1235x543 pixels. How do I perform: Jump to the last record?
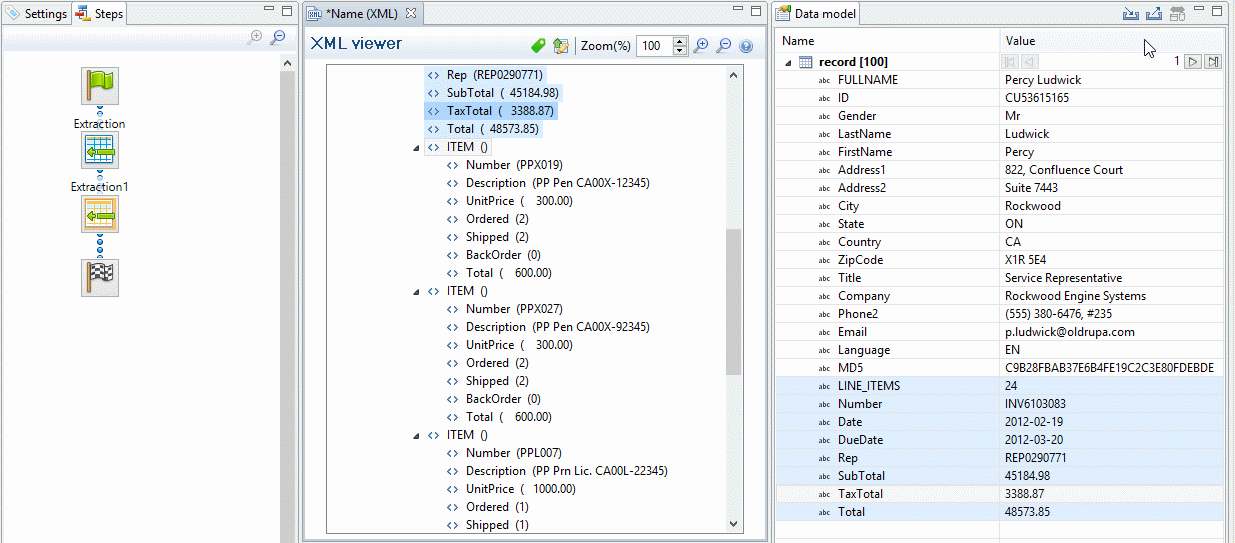click(1212, 62)
